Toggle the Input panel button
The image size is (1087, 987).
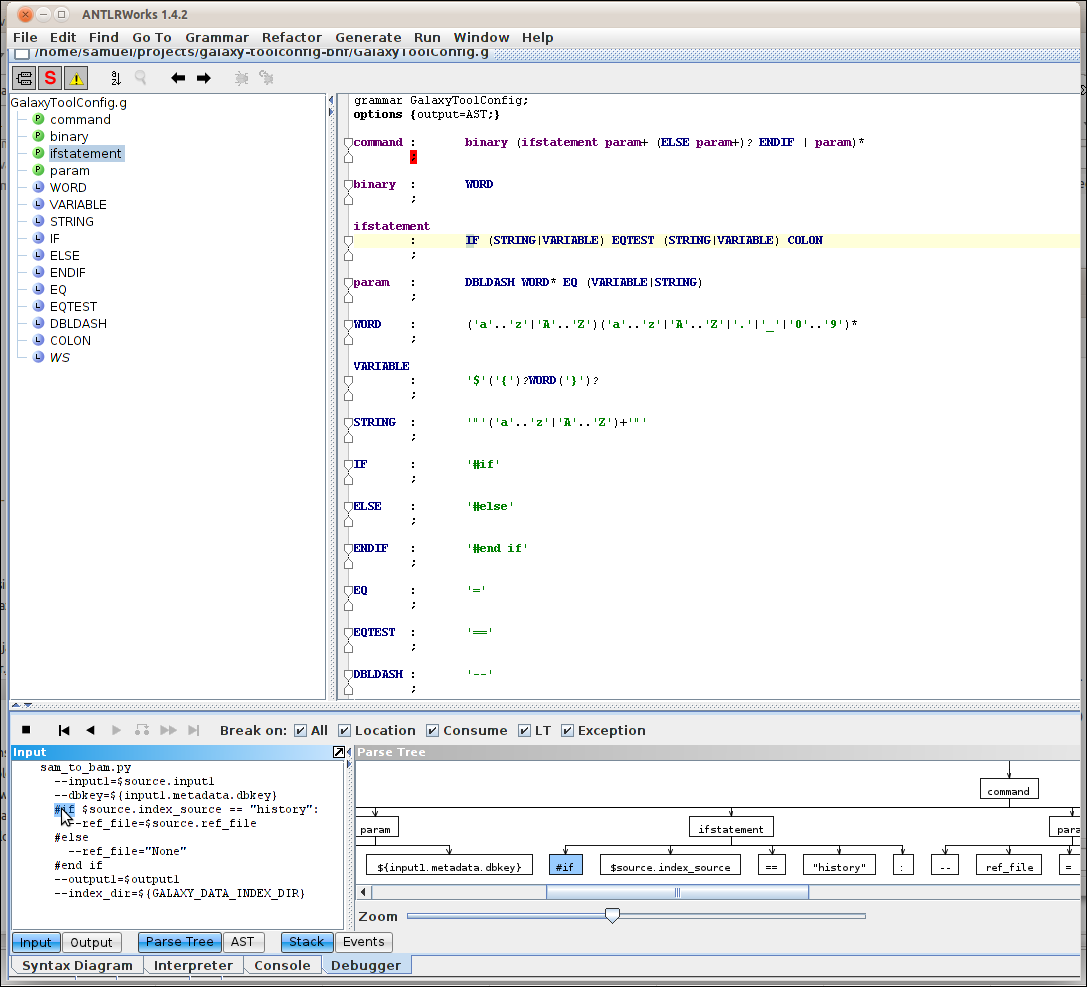coord(36,943)
